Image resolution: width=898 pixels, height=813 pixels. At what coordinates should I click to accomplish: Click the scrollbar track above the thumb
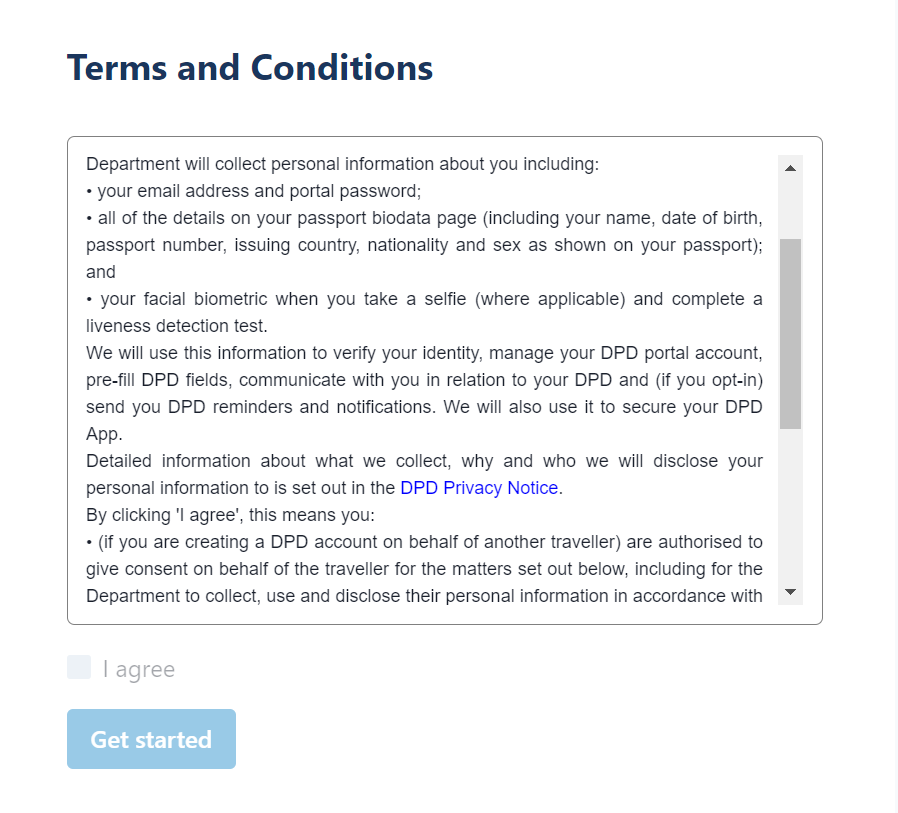pos(790,210)
